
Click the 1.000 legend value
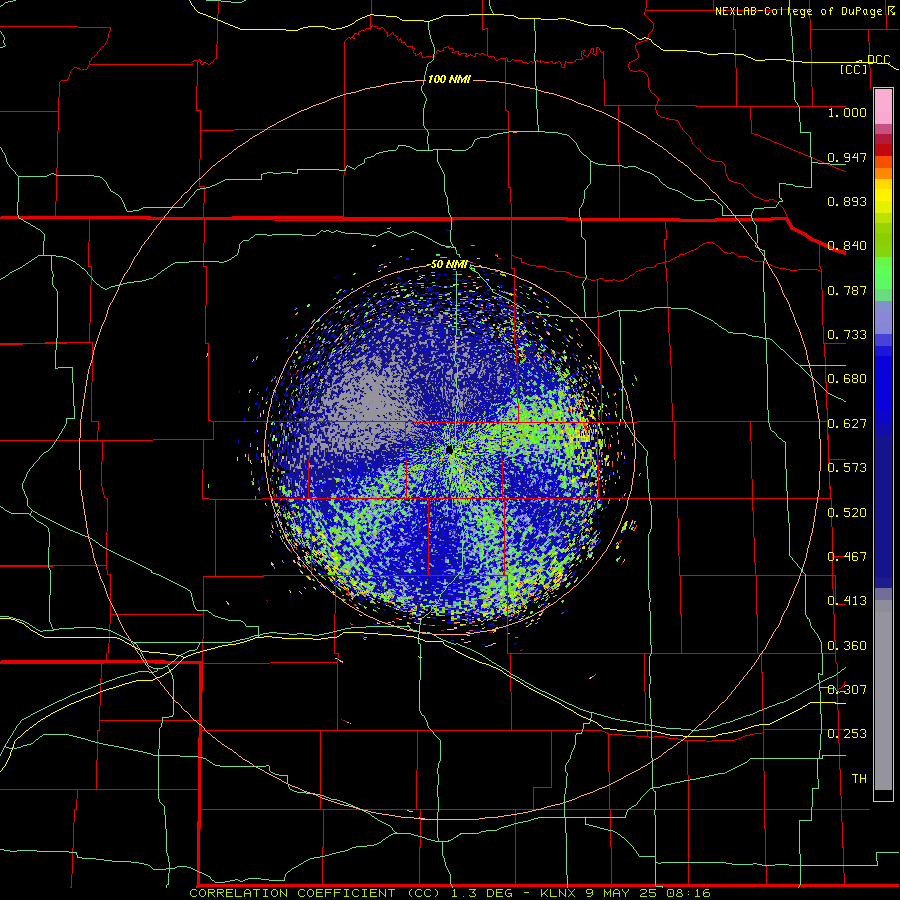point(847,112)
